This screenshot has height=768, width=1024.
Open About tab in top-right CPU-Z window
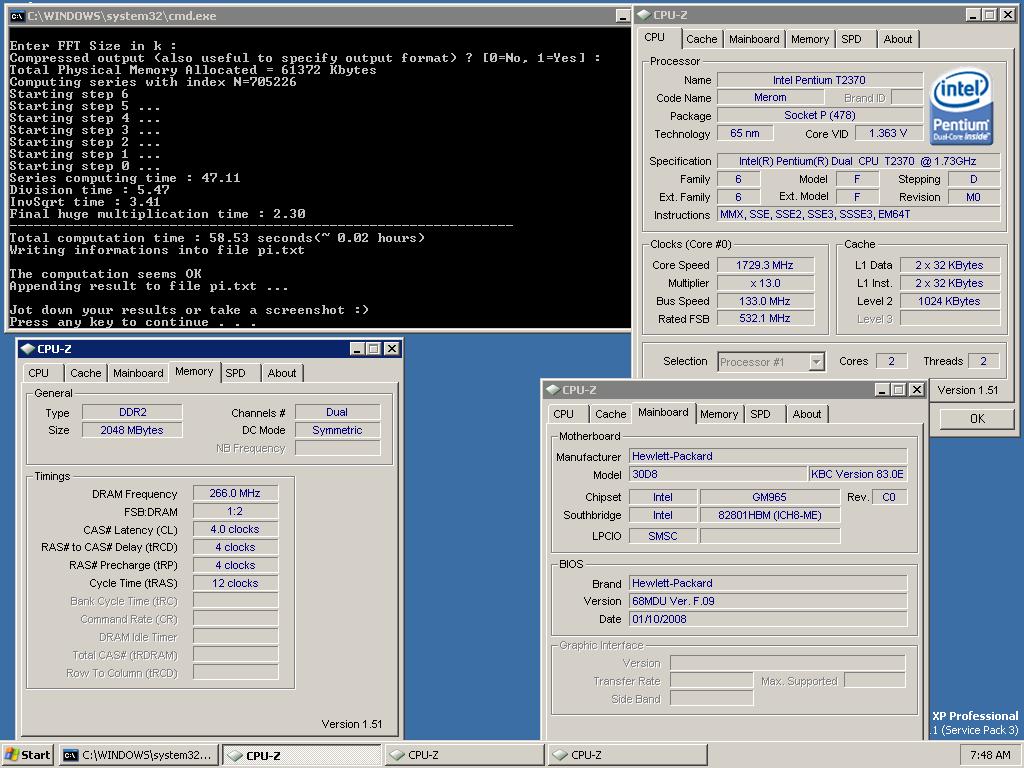[x=897, y=39]
